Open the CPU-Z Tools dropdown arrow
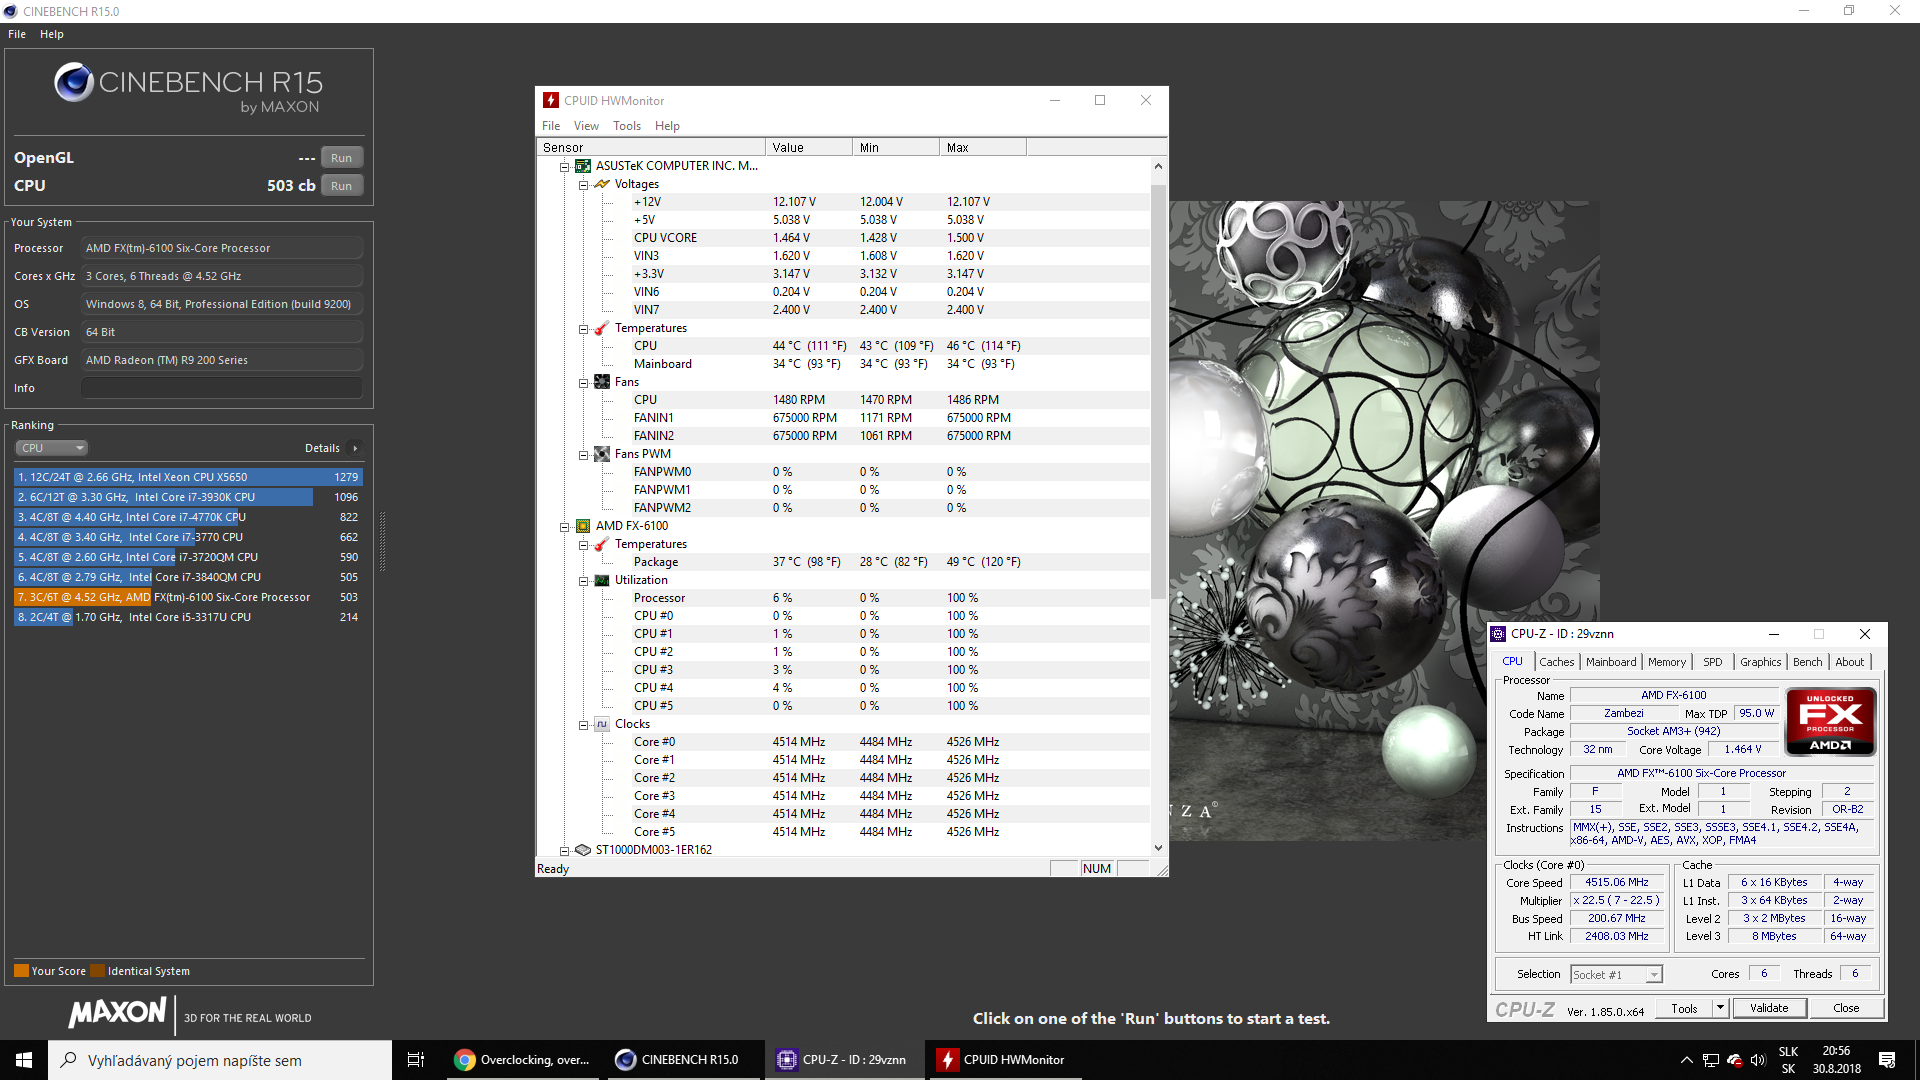 [1720, 1008]
